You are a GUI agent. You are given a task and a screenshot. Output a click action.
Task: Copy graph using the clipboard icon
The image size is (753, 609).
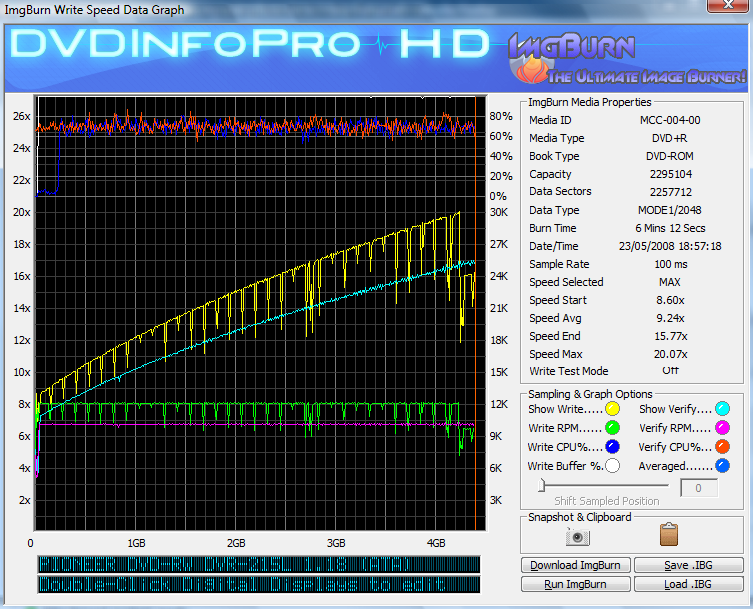click(x=669, y=535)
